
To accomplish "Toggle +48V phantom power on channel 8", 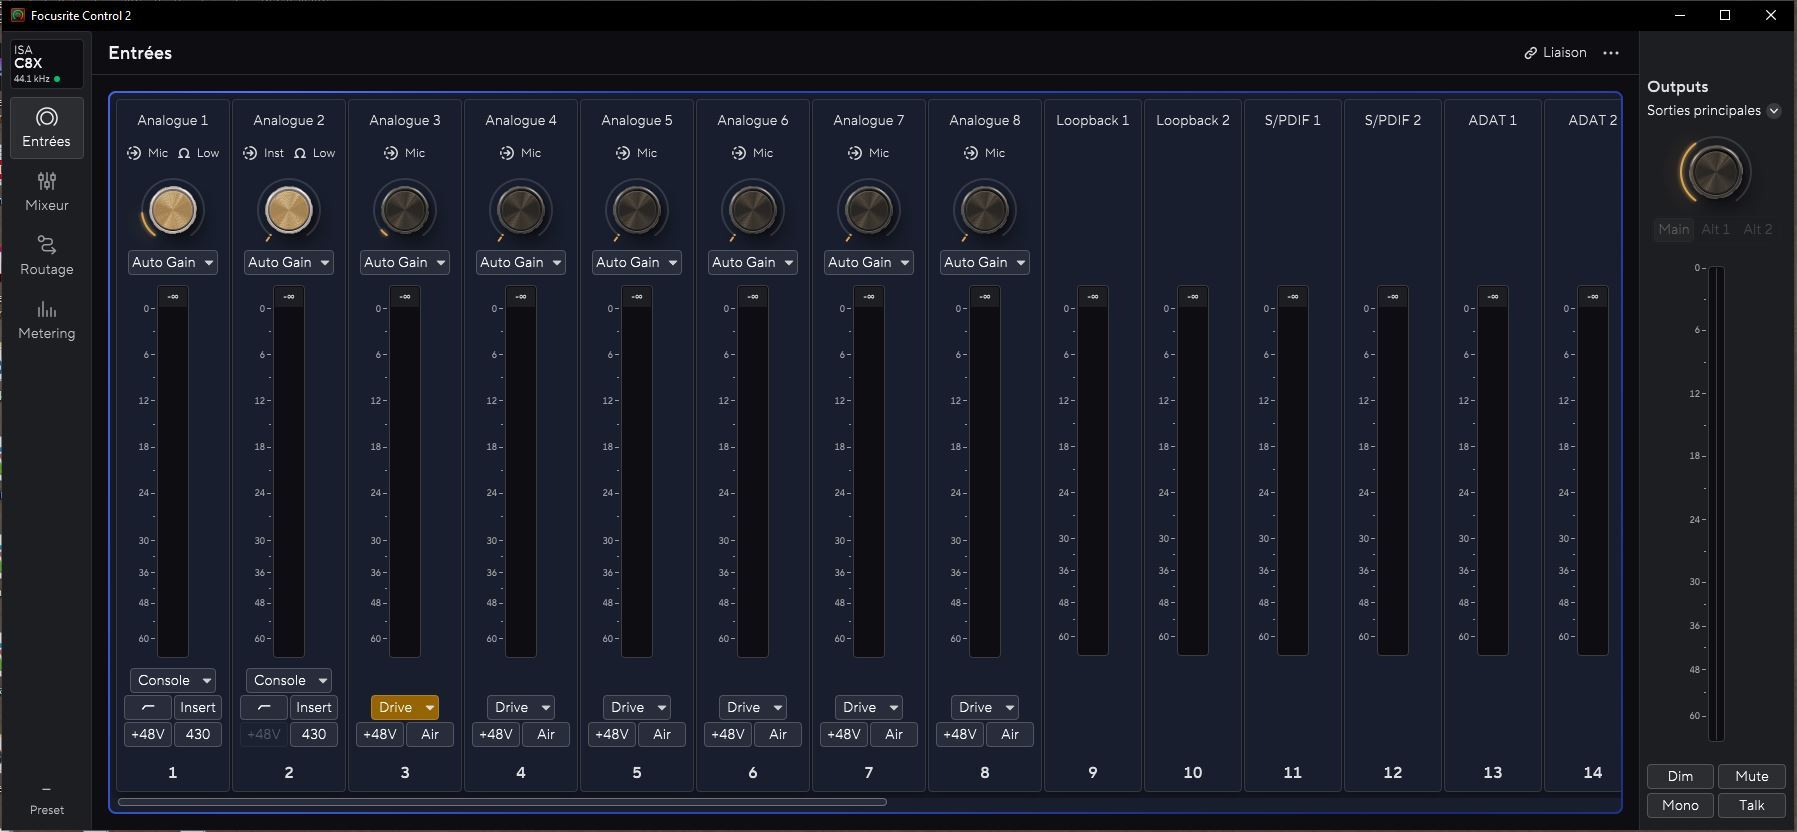I will point(960,734).
